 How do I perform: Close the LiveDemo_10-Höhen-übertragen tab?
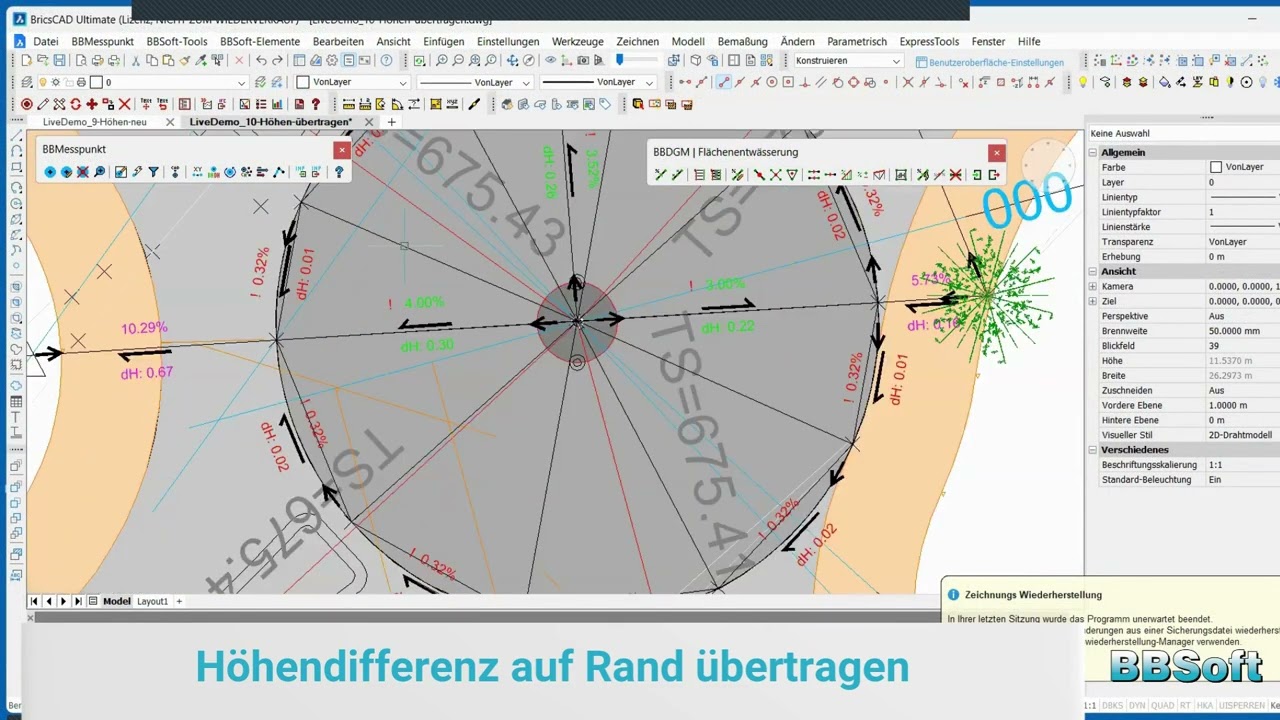point(369,122)
